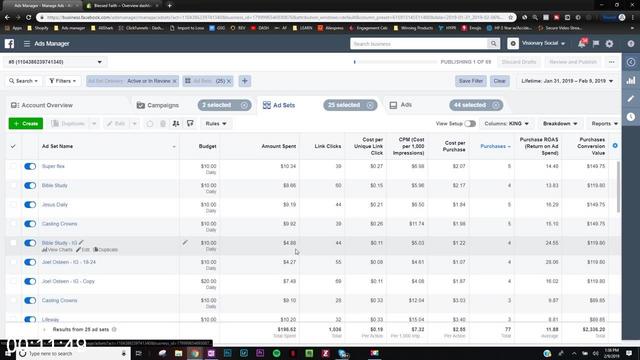Viewport: 640px width, 360px height.
Task: Click the table vertical scrollbar
Action: pos(618,187)
